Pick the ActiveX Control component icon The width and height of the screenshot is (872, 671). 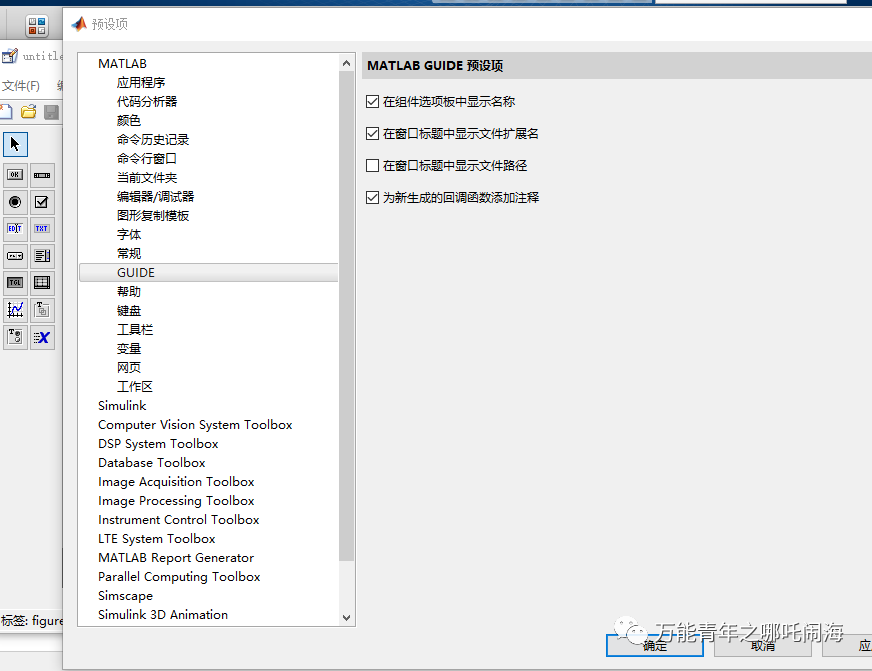42,337
